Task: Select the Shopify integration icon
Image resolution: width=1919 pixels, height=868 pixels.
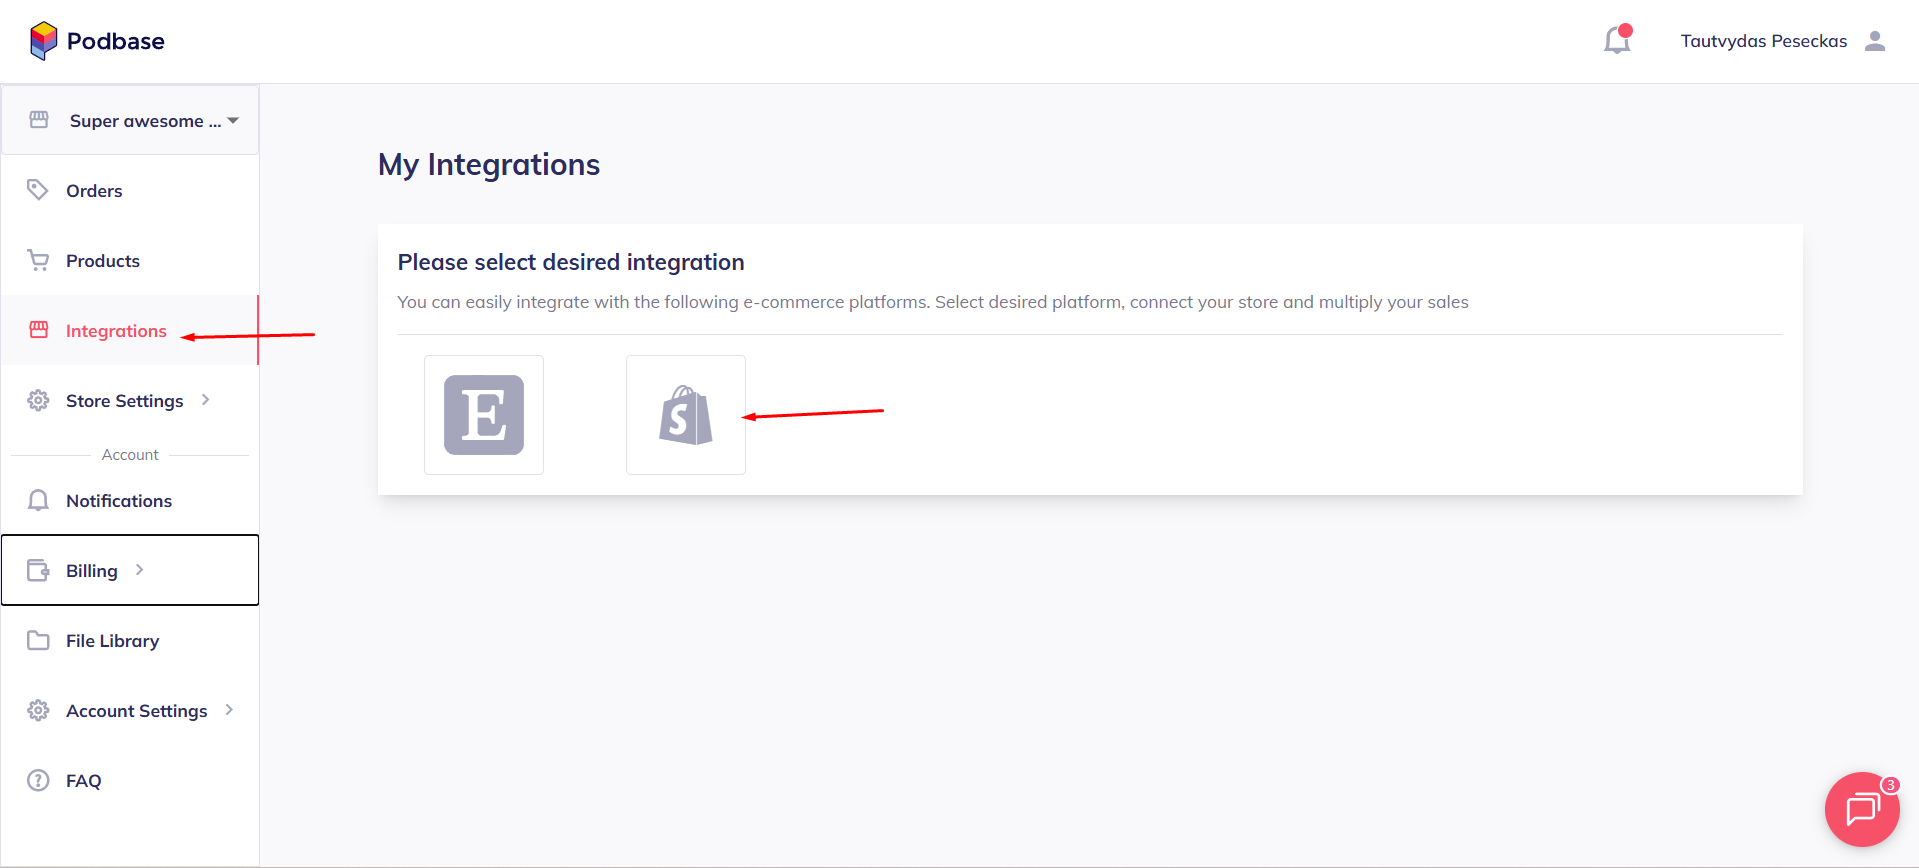Action: coord(686,415)
